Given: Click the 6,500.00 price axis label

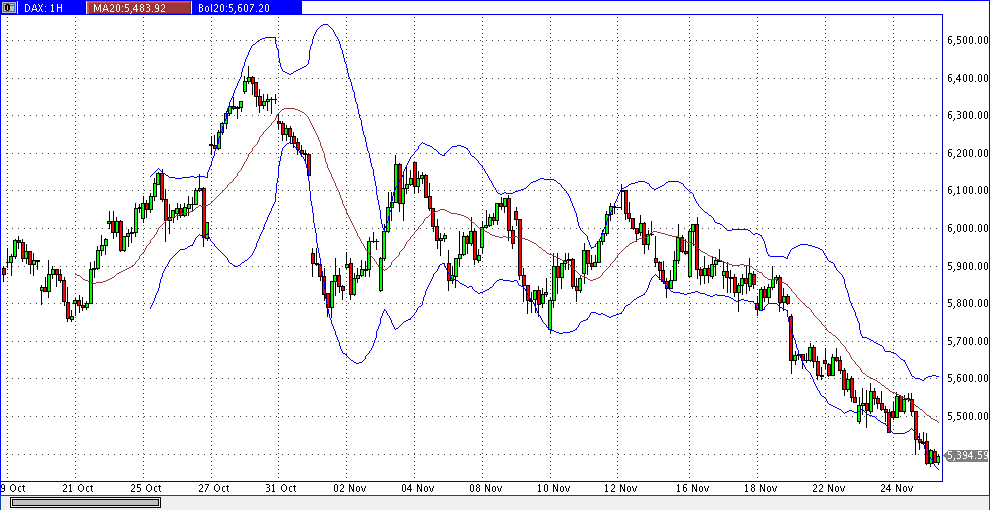Looking at the screenshot, I should click(x=967, y=40).
